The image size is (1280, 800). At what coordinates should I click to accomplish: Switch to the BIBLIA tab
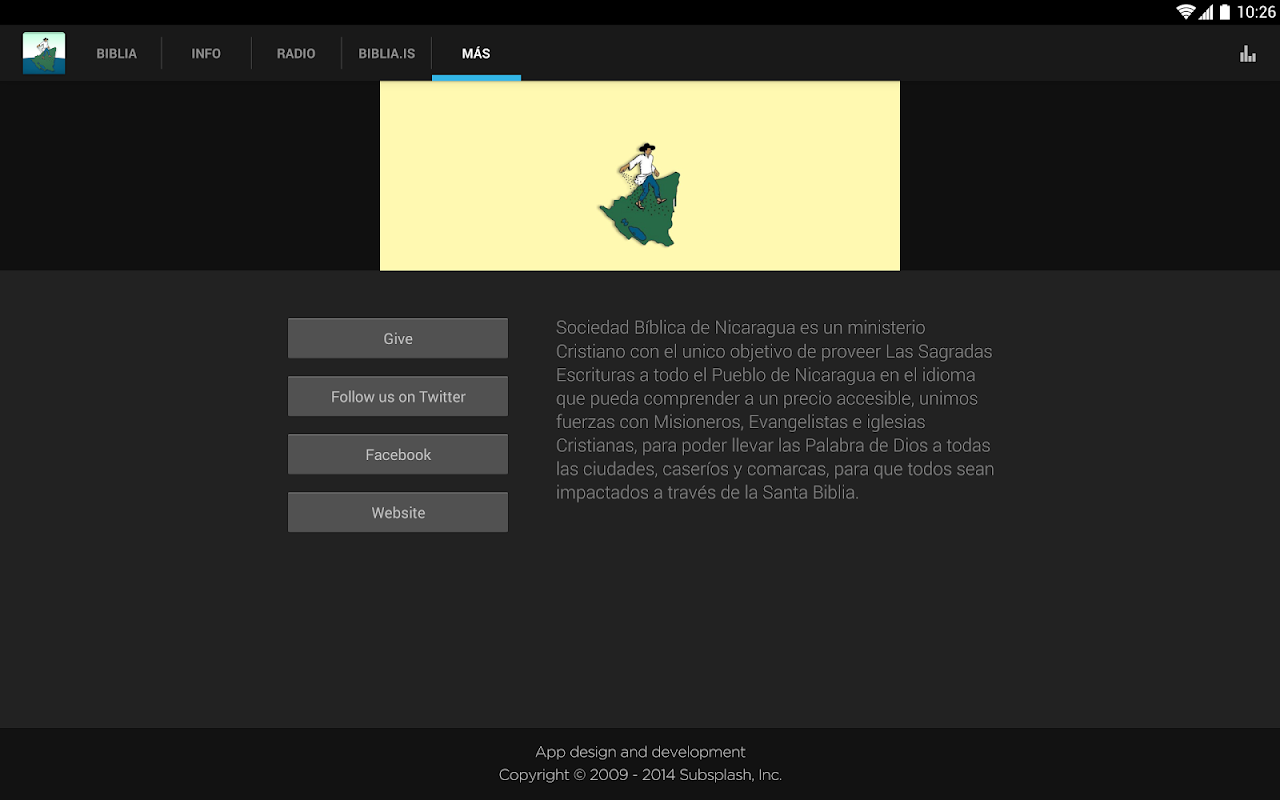tap(117, 53)
